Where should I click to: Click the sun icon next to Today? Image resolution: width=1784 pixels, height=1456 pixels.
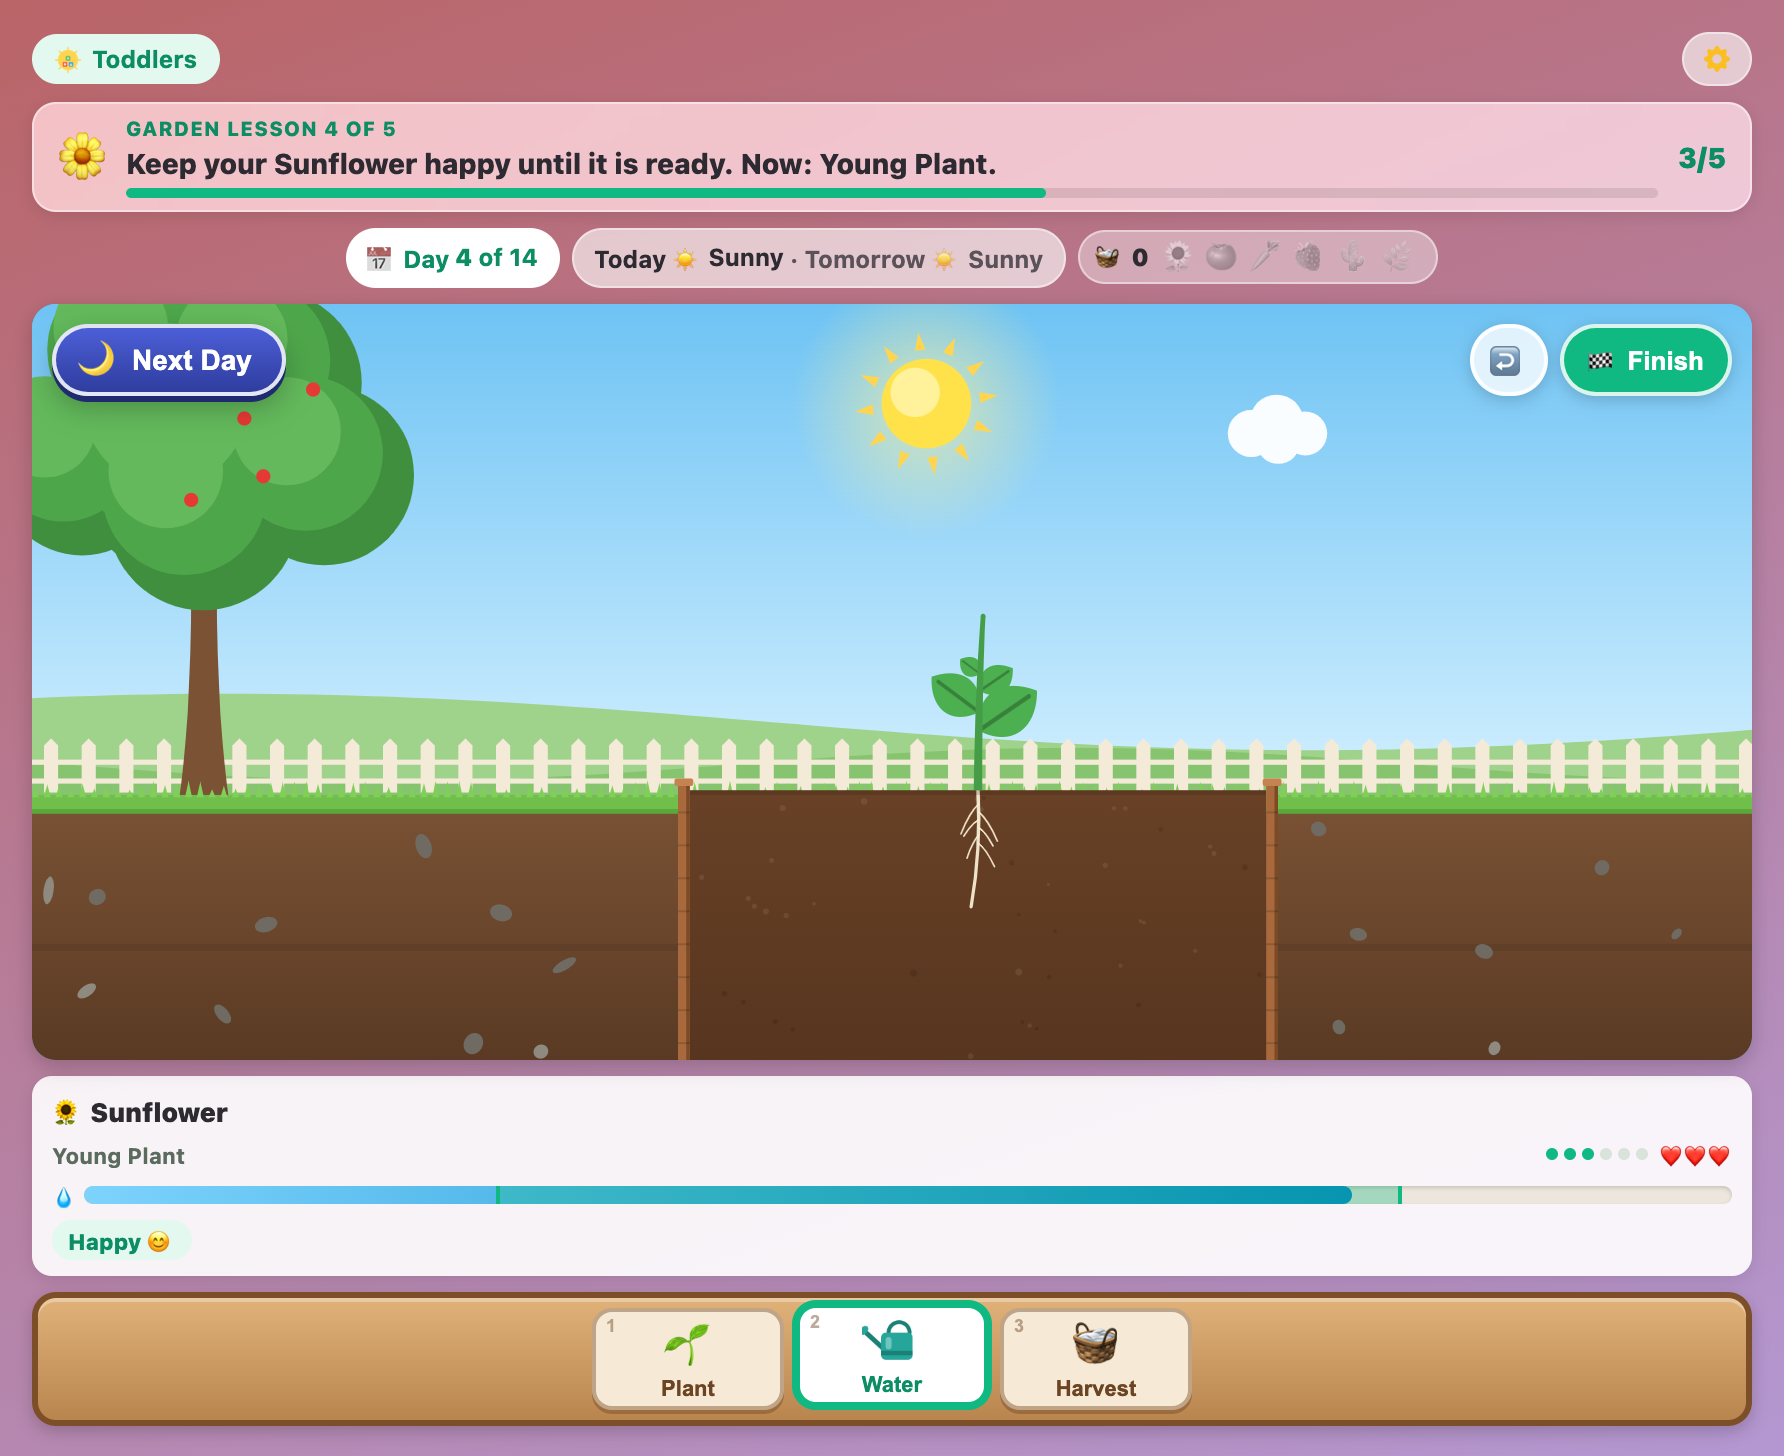[685, 259]
